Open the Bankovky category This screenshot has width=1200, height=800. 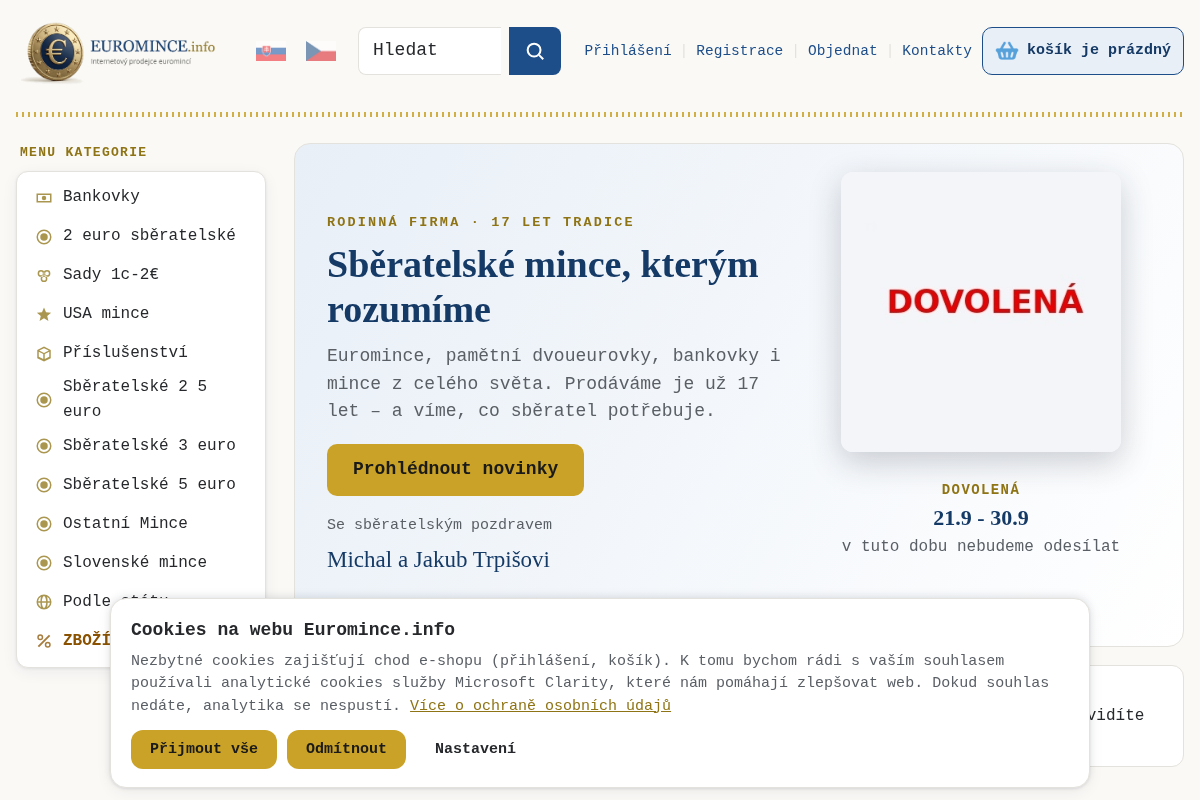pos(141,197)
